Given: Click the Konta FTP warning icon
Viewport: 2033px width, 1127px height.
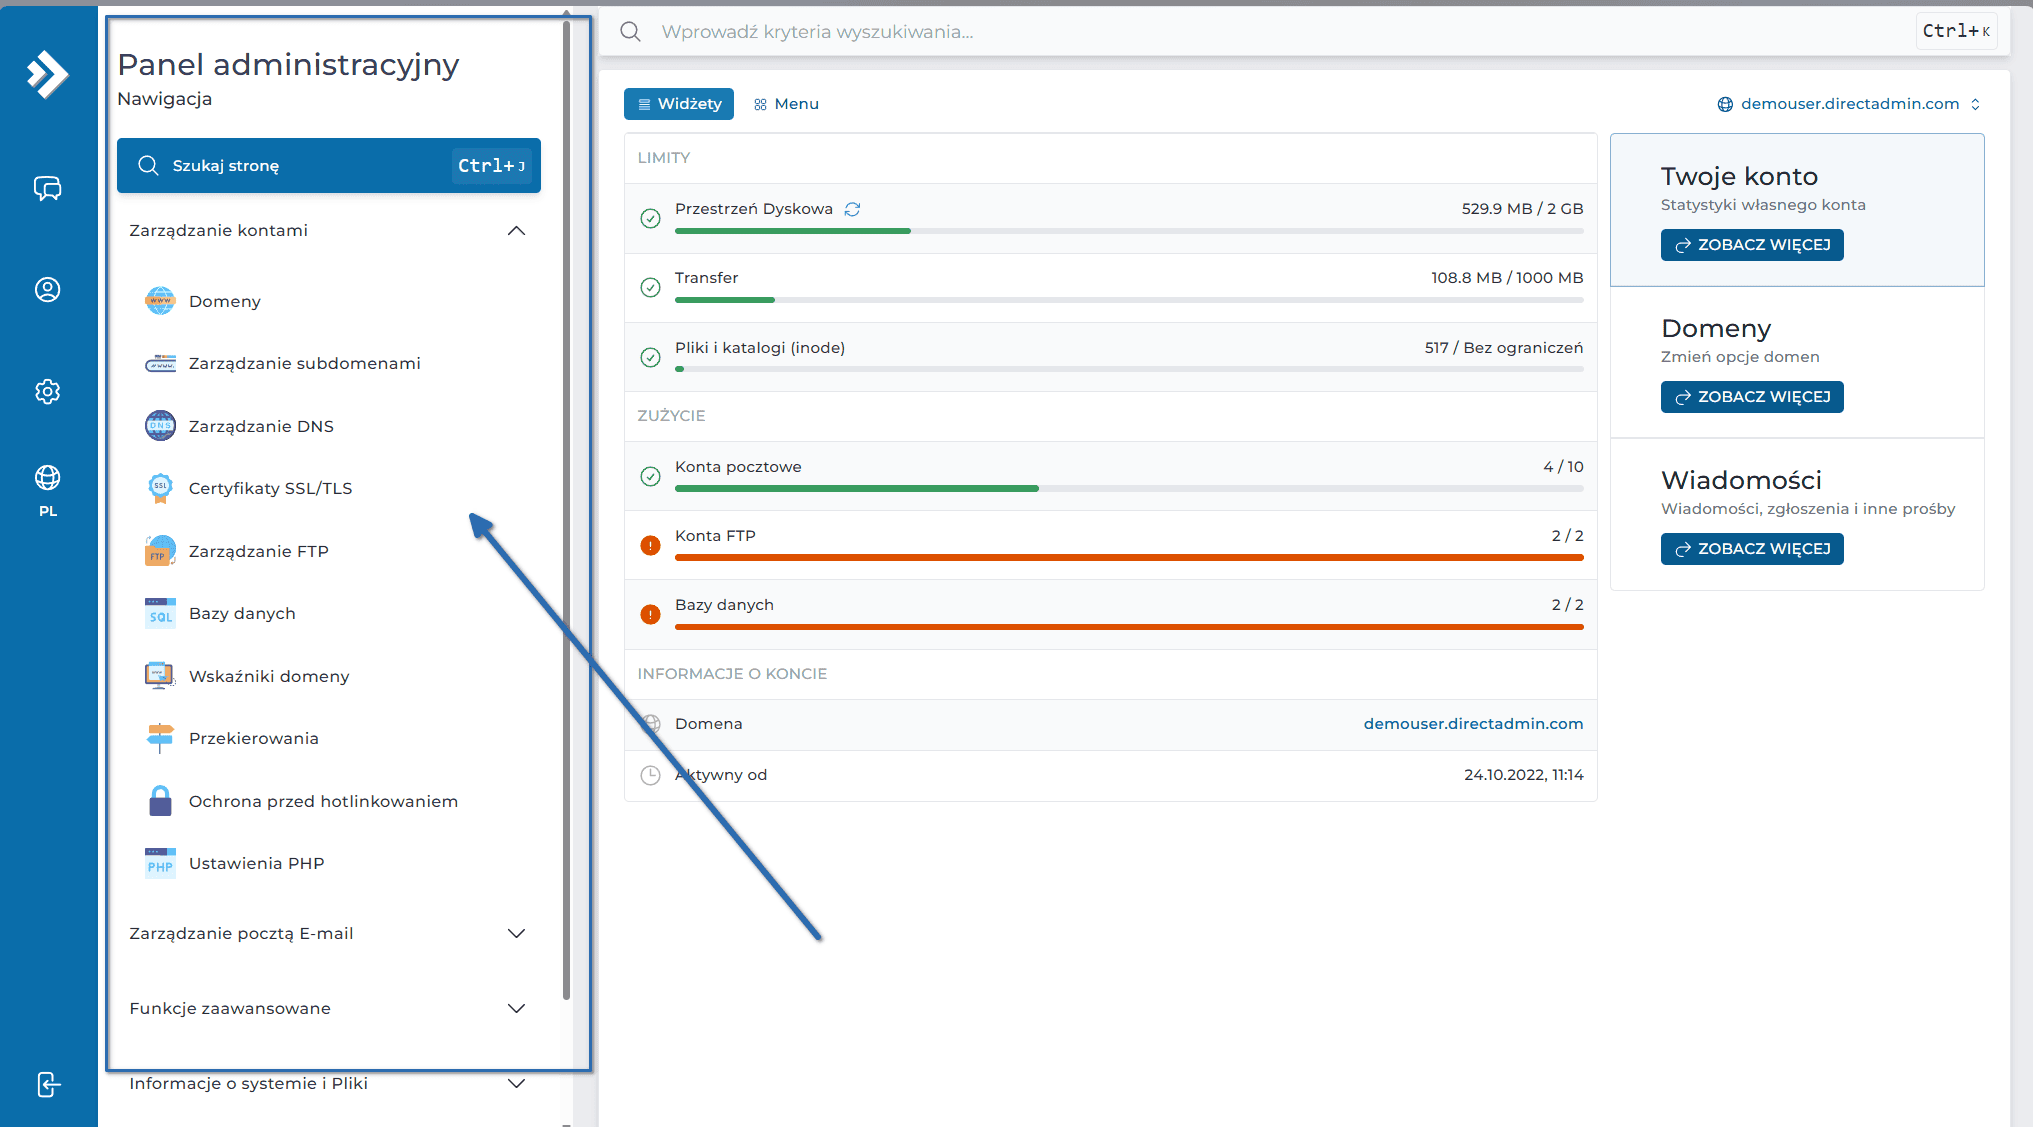Looking at the screenshot, I should click(650, 546).
